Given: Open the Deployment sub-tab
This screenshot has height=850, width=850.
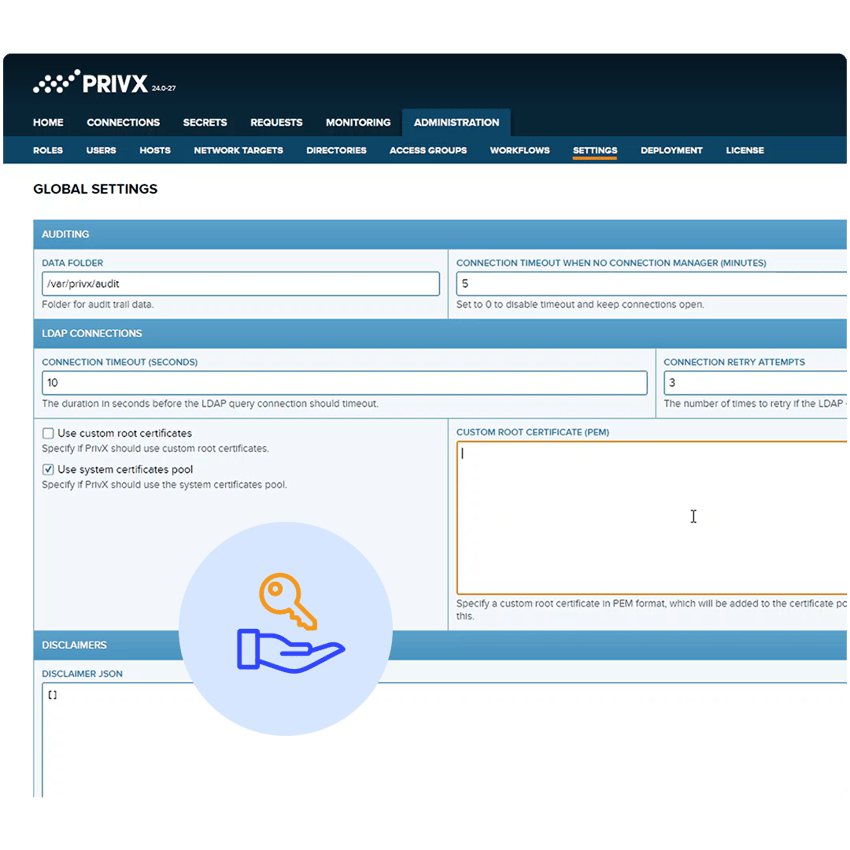Looking at the screenshot, I should pyautogui.click(x=671, y=150).
